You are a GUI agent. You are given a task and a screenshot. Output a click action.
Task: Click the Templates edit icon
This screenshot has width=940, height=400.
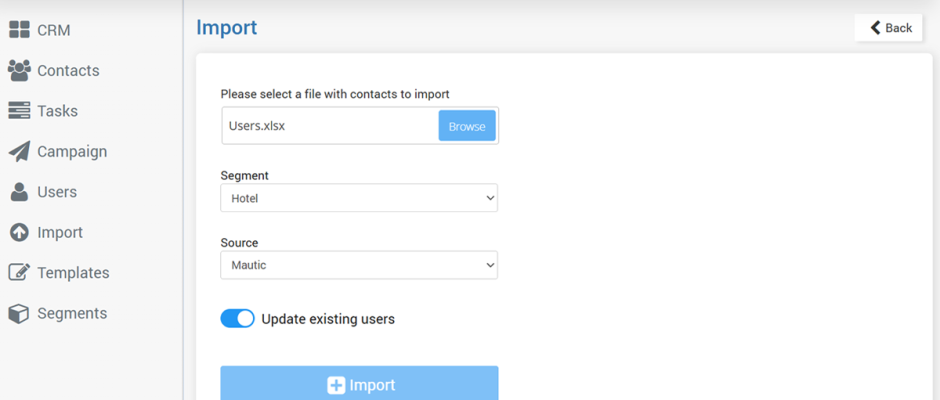pyautogui.click(x=19, y=273)
